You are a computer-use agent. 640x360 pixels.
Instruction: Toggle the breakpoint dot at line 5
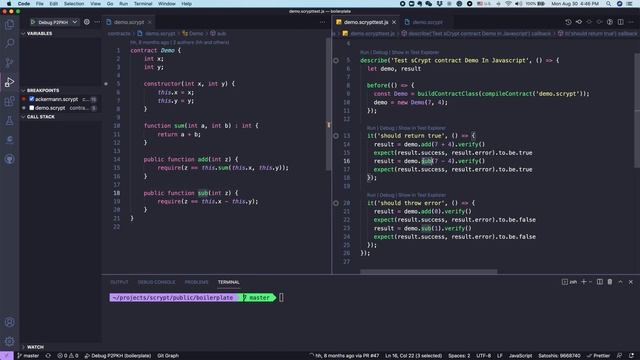(x=106, y=84)
